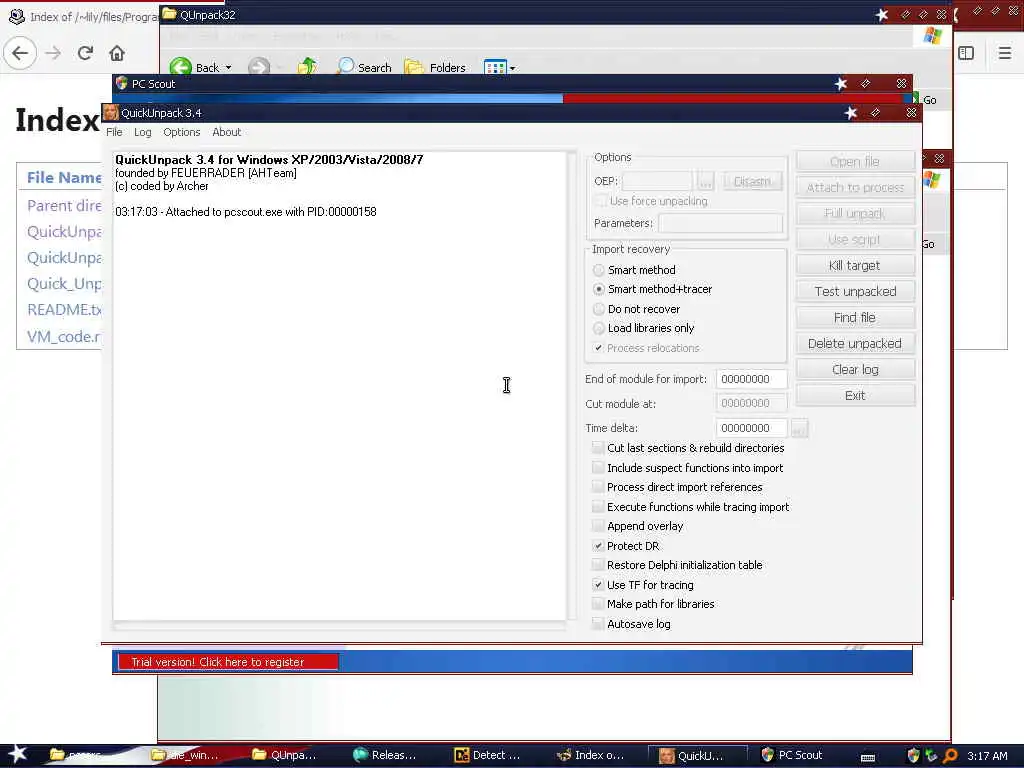
Task: Click Find file button
Action: [x=855, y=317]
